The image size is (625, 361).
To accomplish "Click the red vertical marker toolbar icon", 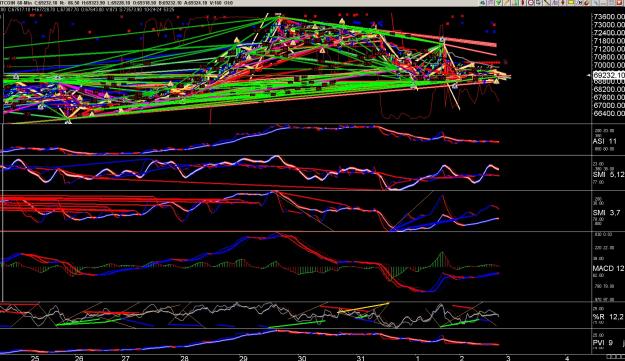I will 523,2.
